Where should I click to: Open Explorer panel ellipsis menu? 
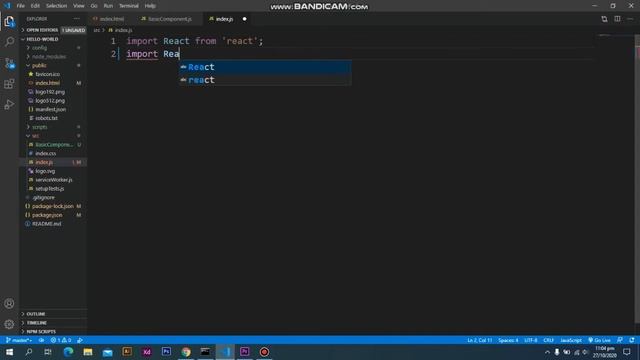coord(77,19)
